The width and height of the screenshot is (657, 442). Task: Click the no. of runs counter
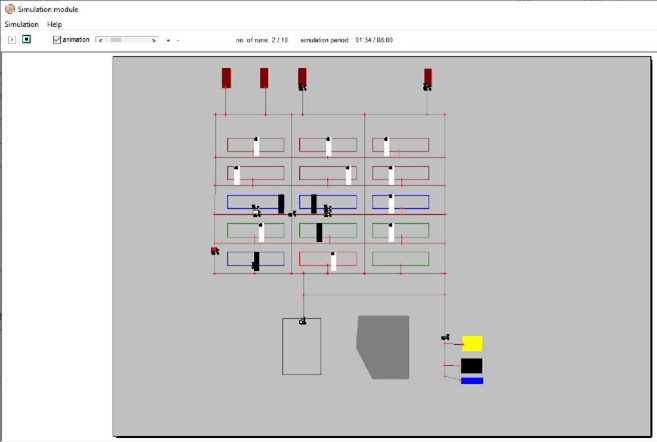pos(262,40)
